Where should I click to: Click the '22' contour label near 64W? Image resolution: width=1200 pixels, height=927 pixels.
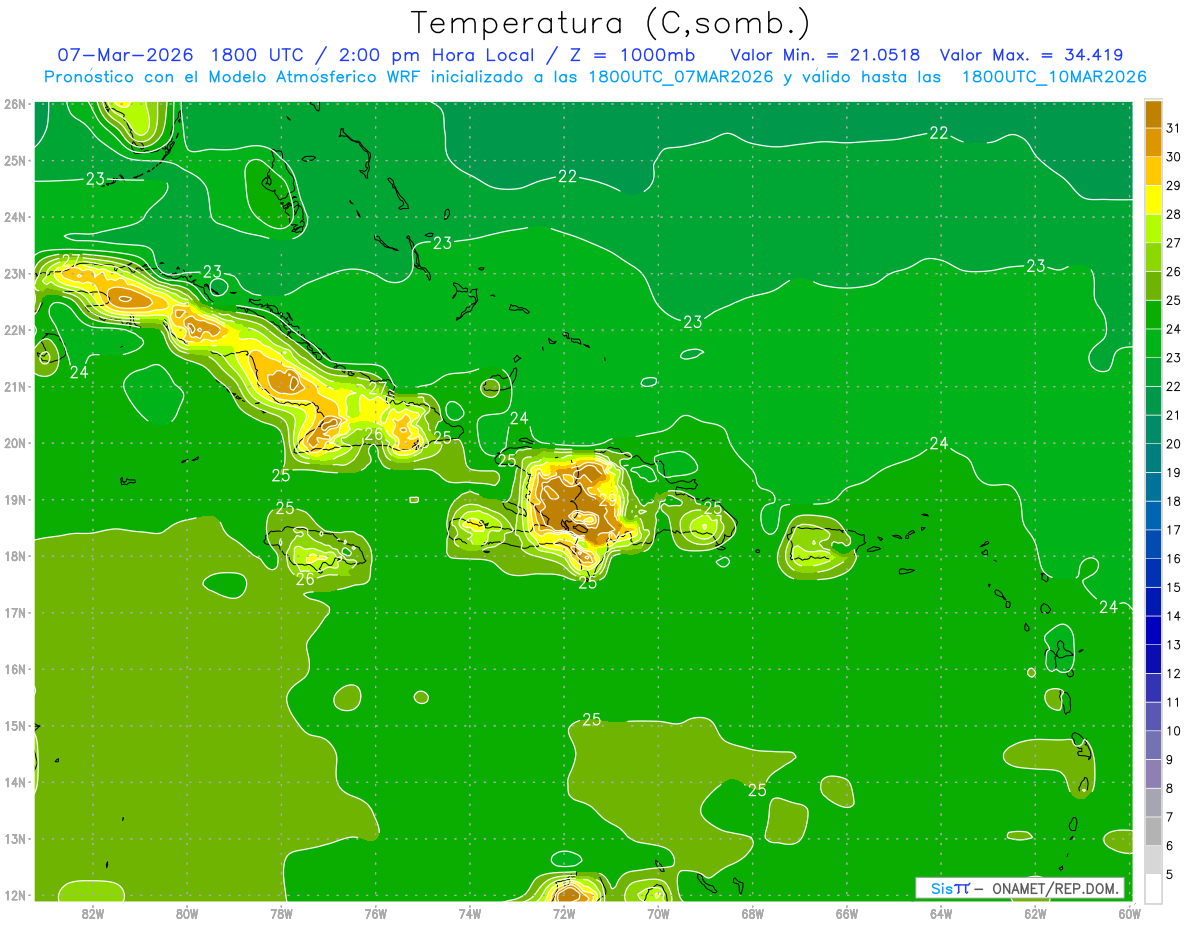click(x=938, y=132)
